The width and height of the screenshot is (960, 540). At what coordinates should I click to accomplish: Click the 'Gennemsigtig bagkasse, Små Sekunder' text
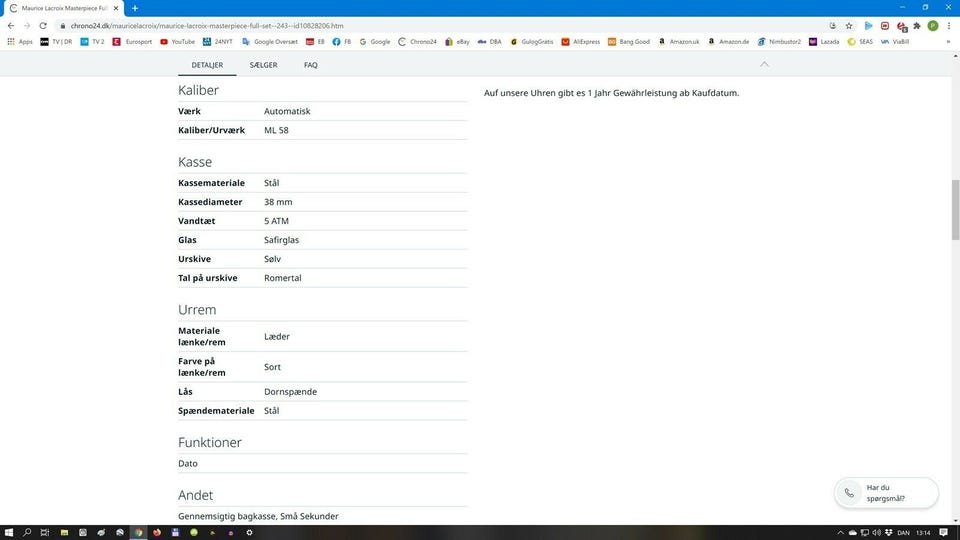pyautogui.click(x=258, y=516)
